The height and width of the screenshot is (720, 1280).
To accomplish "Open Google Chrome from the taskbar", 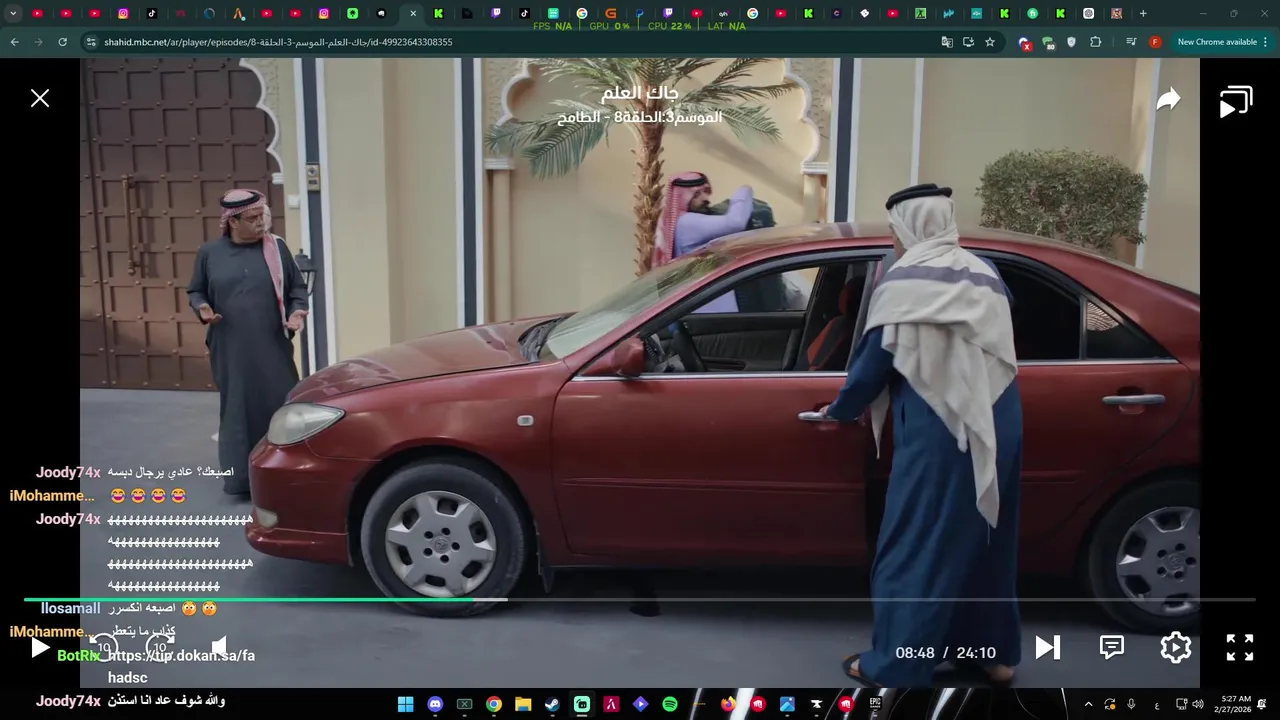I will [x=493, y=704].
